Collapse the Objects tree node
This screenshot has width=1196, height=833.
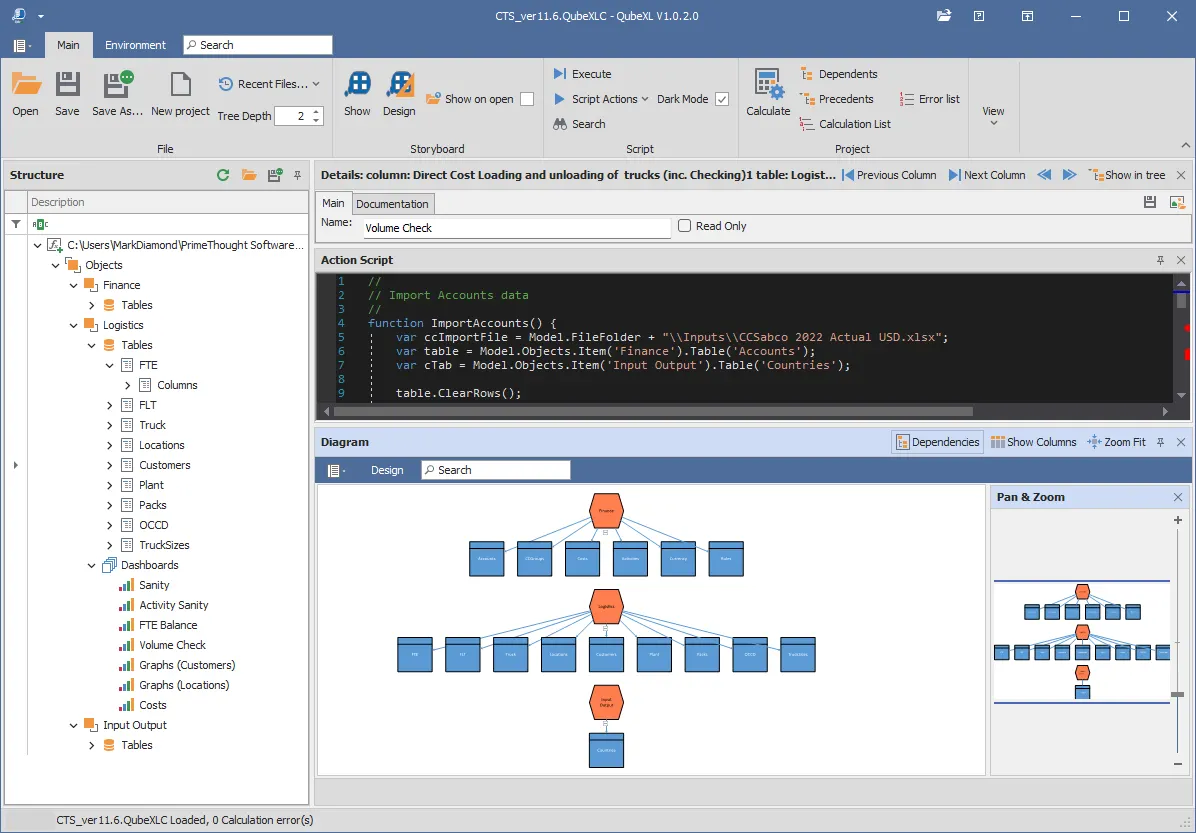(x=56, y=265)
